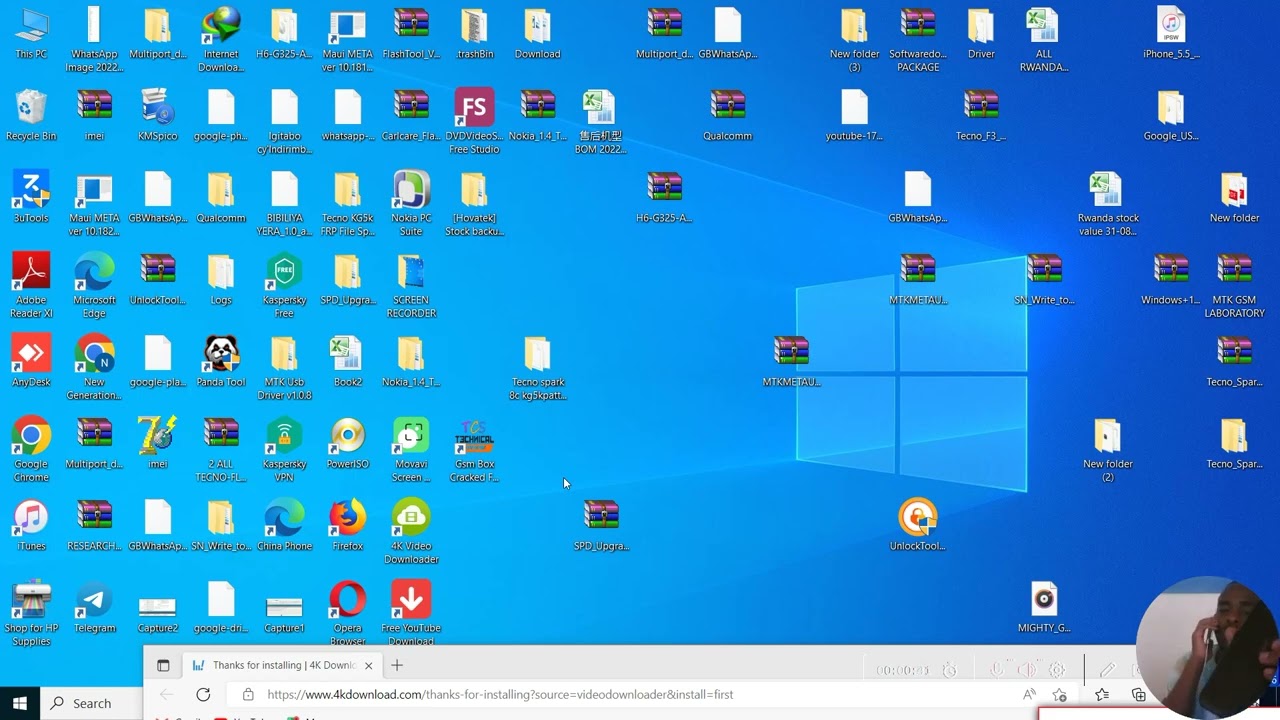Select the Kaspersky VPN shortcut

pyautogui.click(x=284, y=449)
